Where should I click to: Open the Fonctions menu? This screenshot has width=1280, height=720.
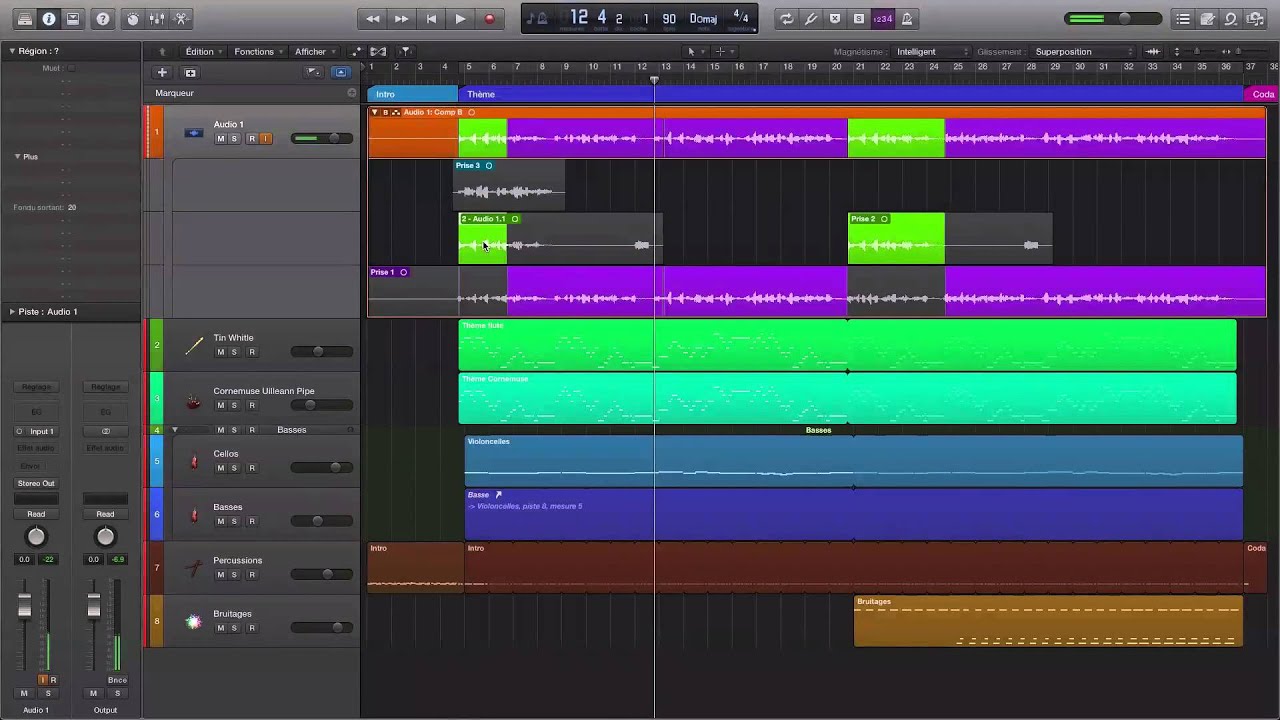(254, 52)
